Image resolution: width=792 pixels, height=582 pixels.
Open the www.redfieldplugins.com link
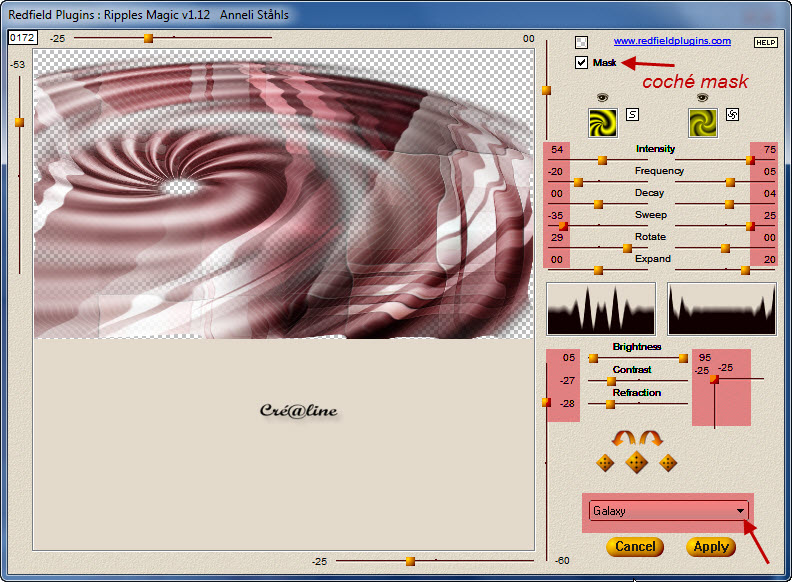672,41
